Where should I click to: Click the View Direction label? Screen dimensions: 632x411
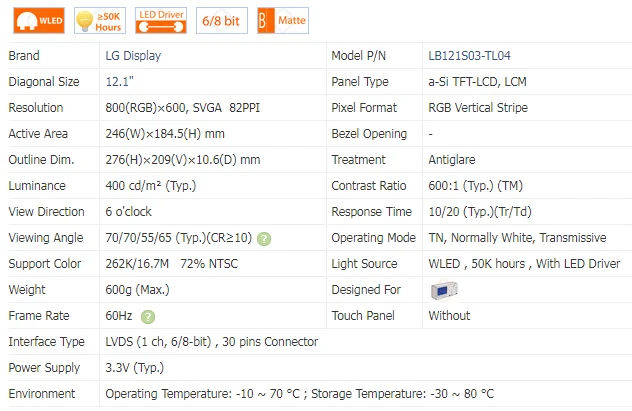click(46, 212)
